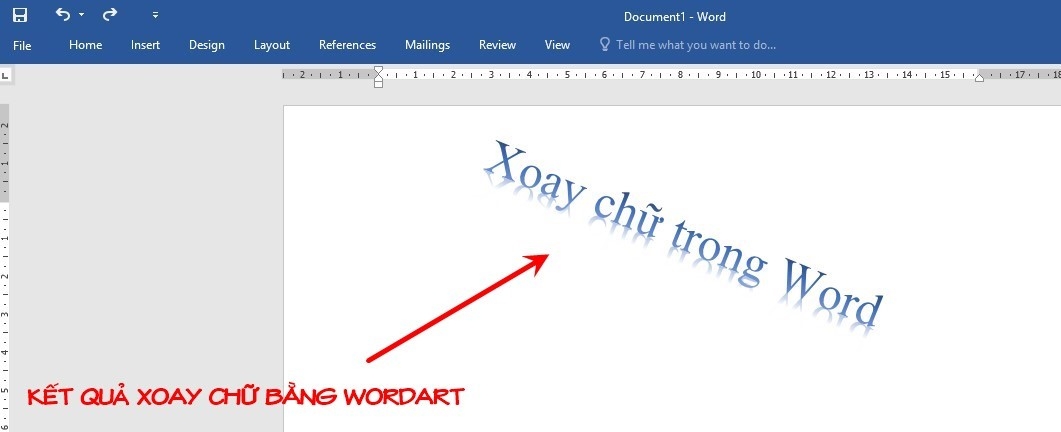Switch to the Insert ribbon tab
The width and height of the screenshot is (1061, 432).
[145, 45]
